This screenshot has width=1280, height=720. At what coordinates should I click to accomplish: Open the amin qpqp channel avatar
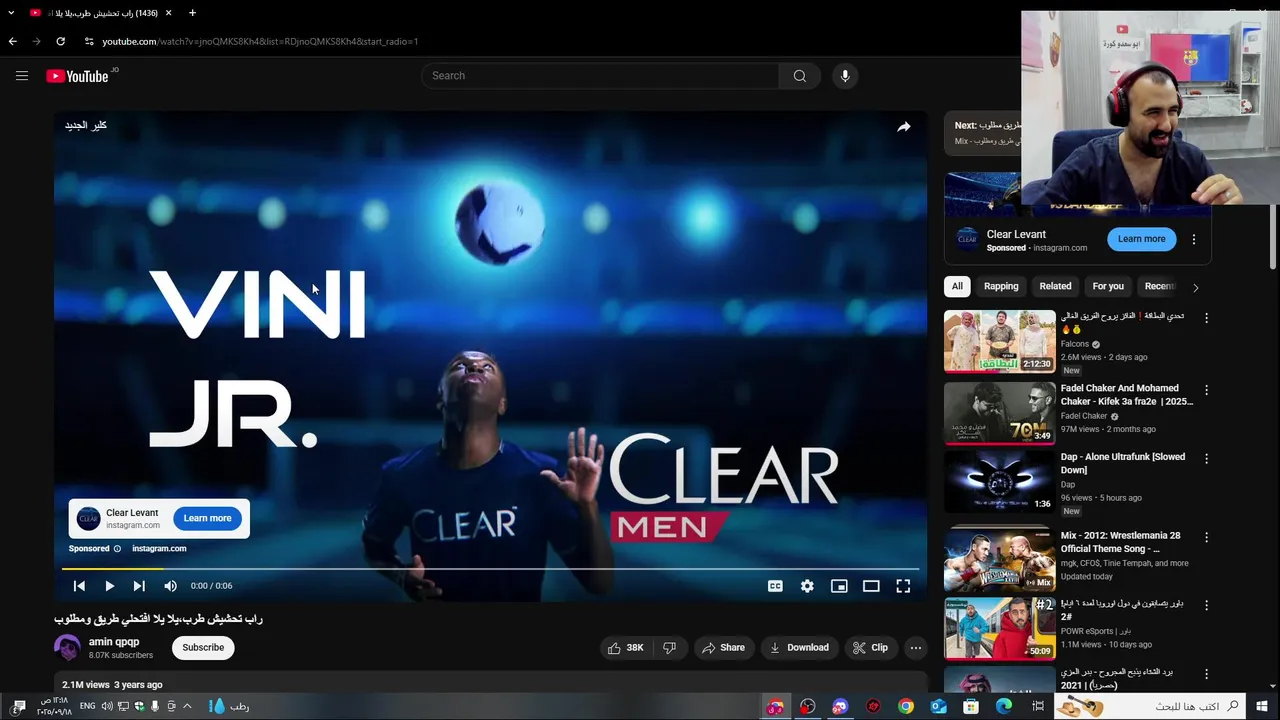coord(67,648)
